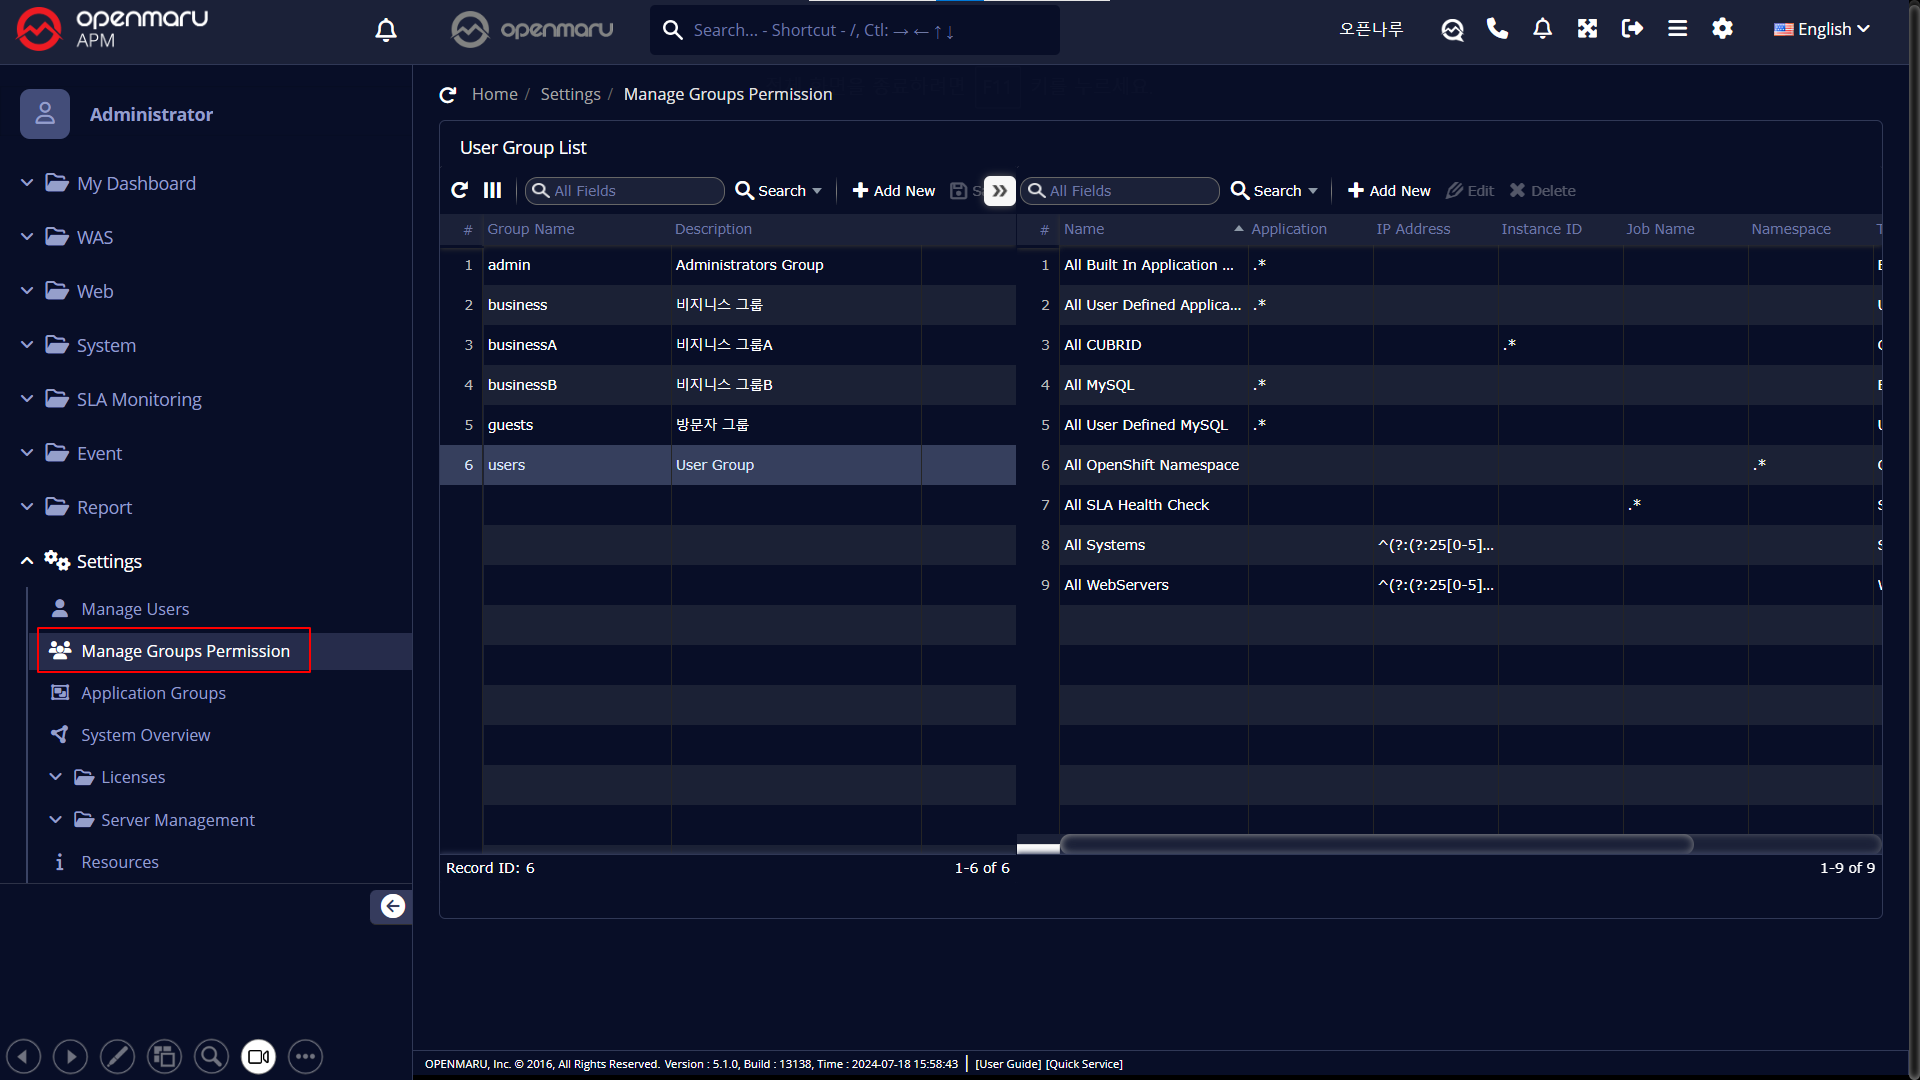This screenshot has width=1920, height=1080.
Task: Click the horizontal scrollbar in the permissions table
Action: (1376, 844)
